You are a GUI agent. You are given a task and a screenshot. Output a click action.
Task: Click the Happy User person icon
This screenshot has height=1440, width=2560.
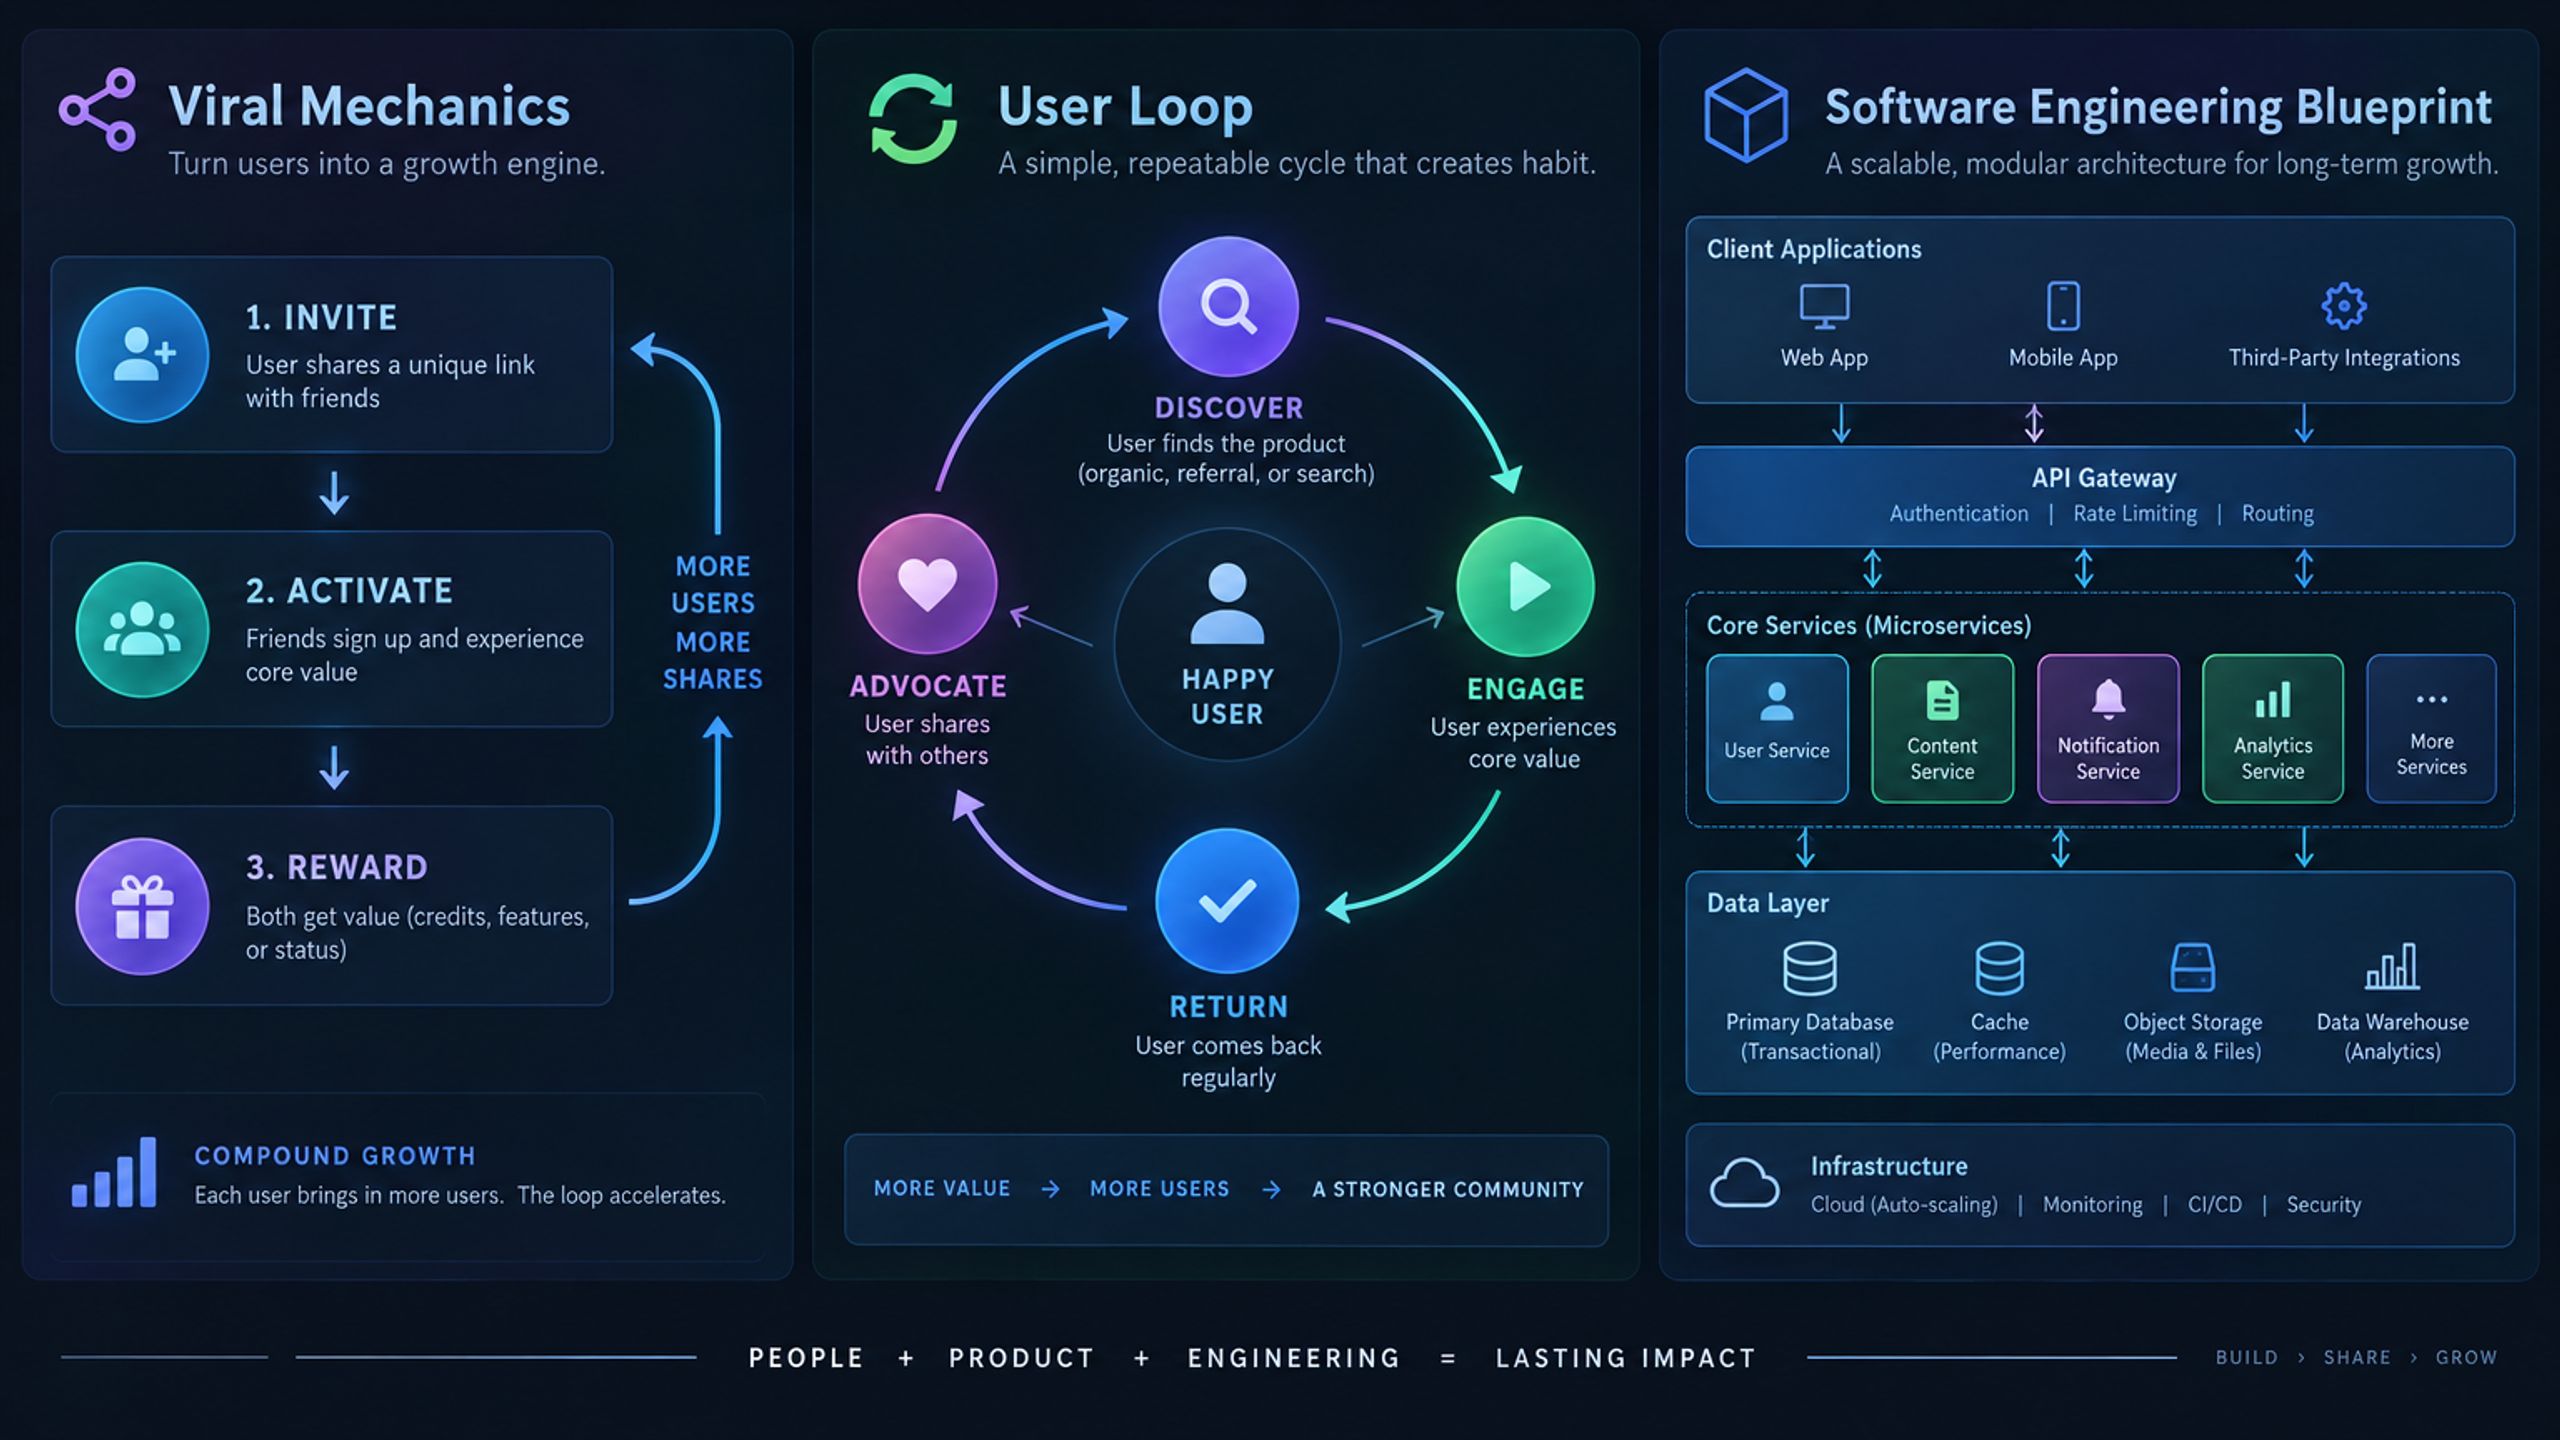coord(1227,603)
